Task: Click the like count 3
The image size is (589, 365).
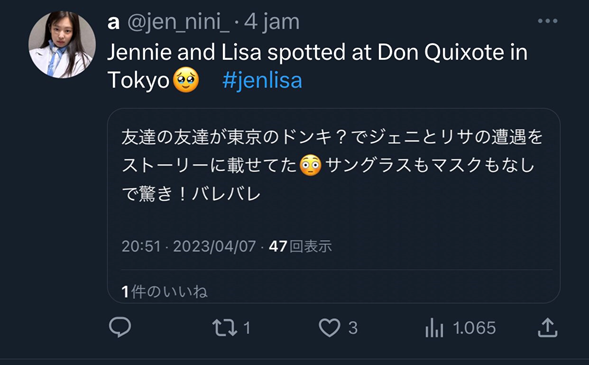Action: point(353,328)
